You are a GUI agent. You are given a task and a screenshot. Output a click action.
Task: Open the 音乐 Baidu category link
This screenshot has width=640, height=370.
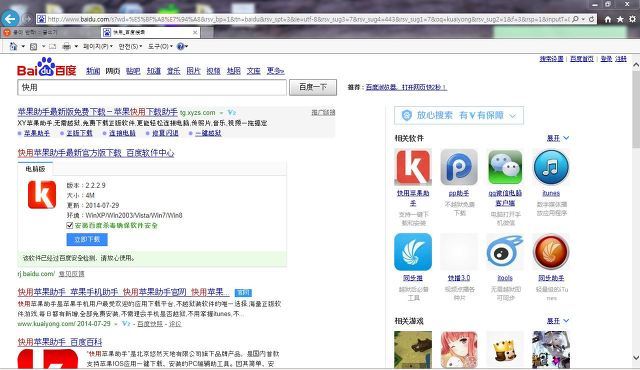173,71
